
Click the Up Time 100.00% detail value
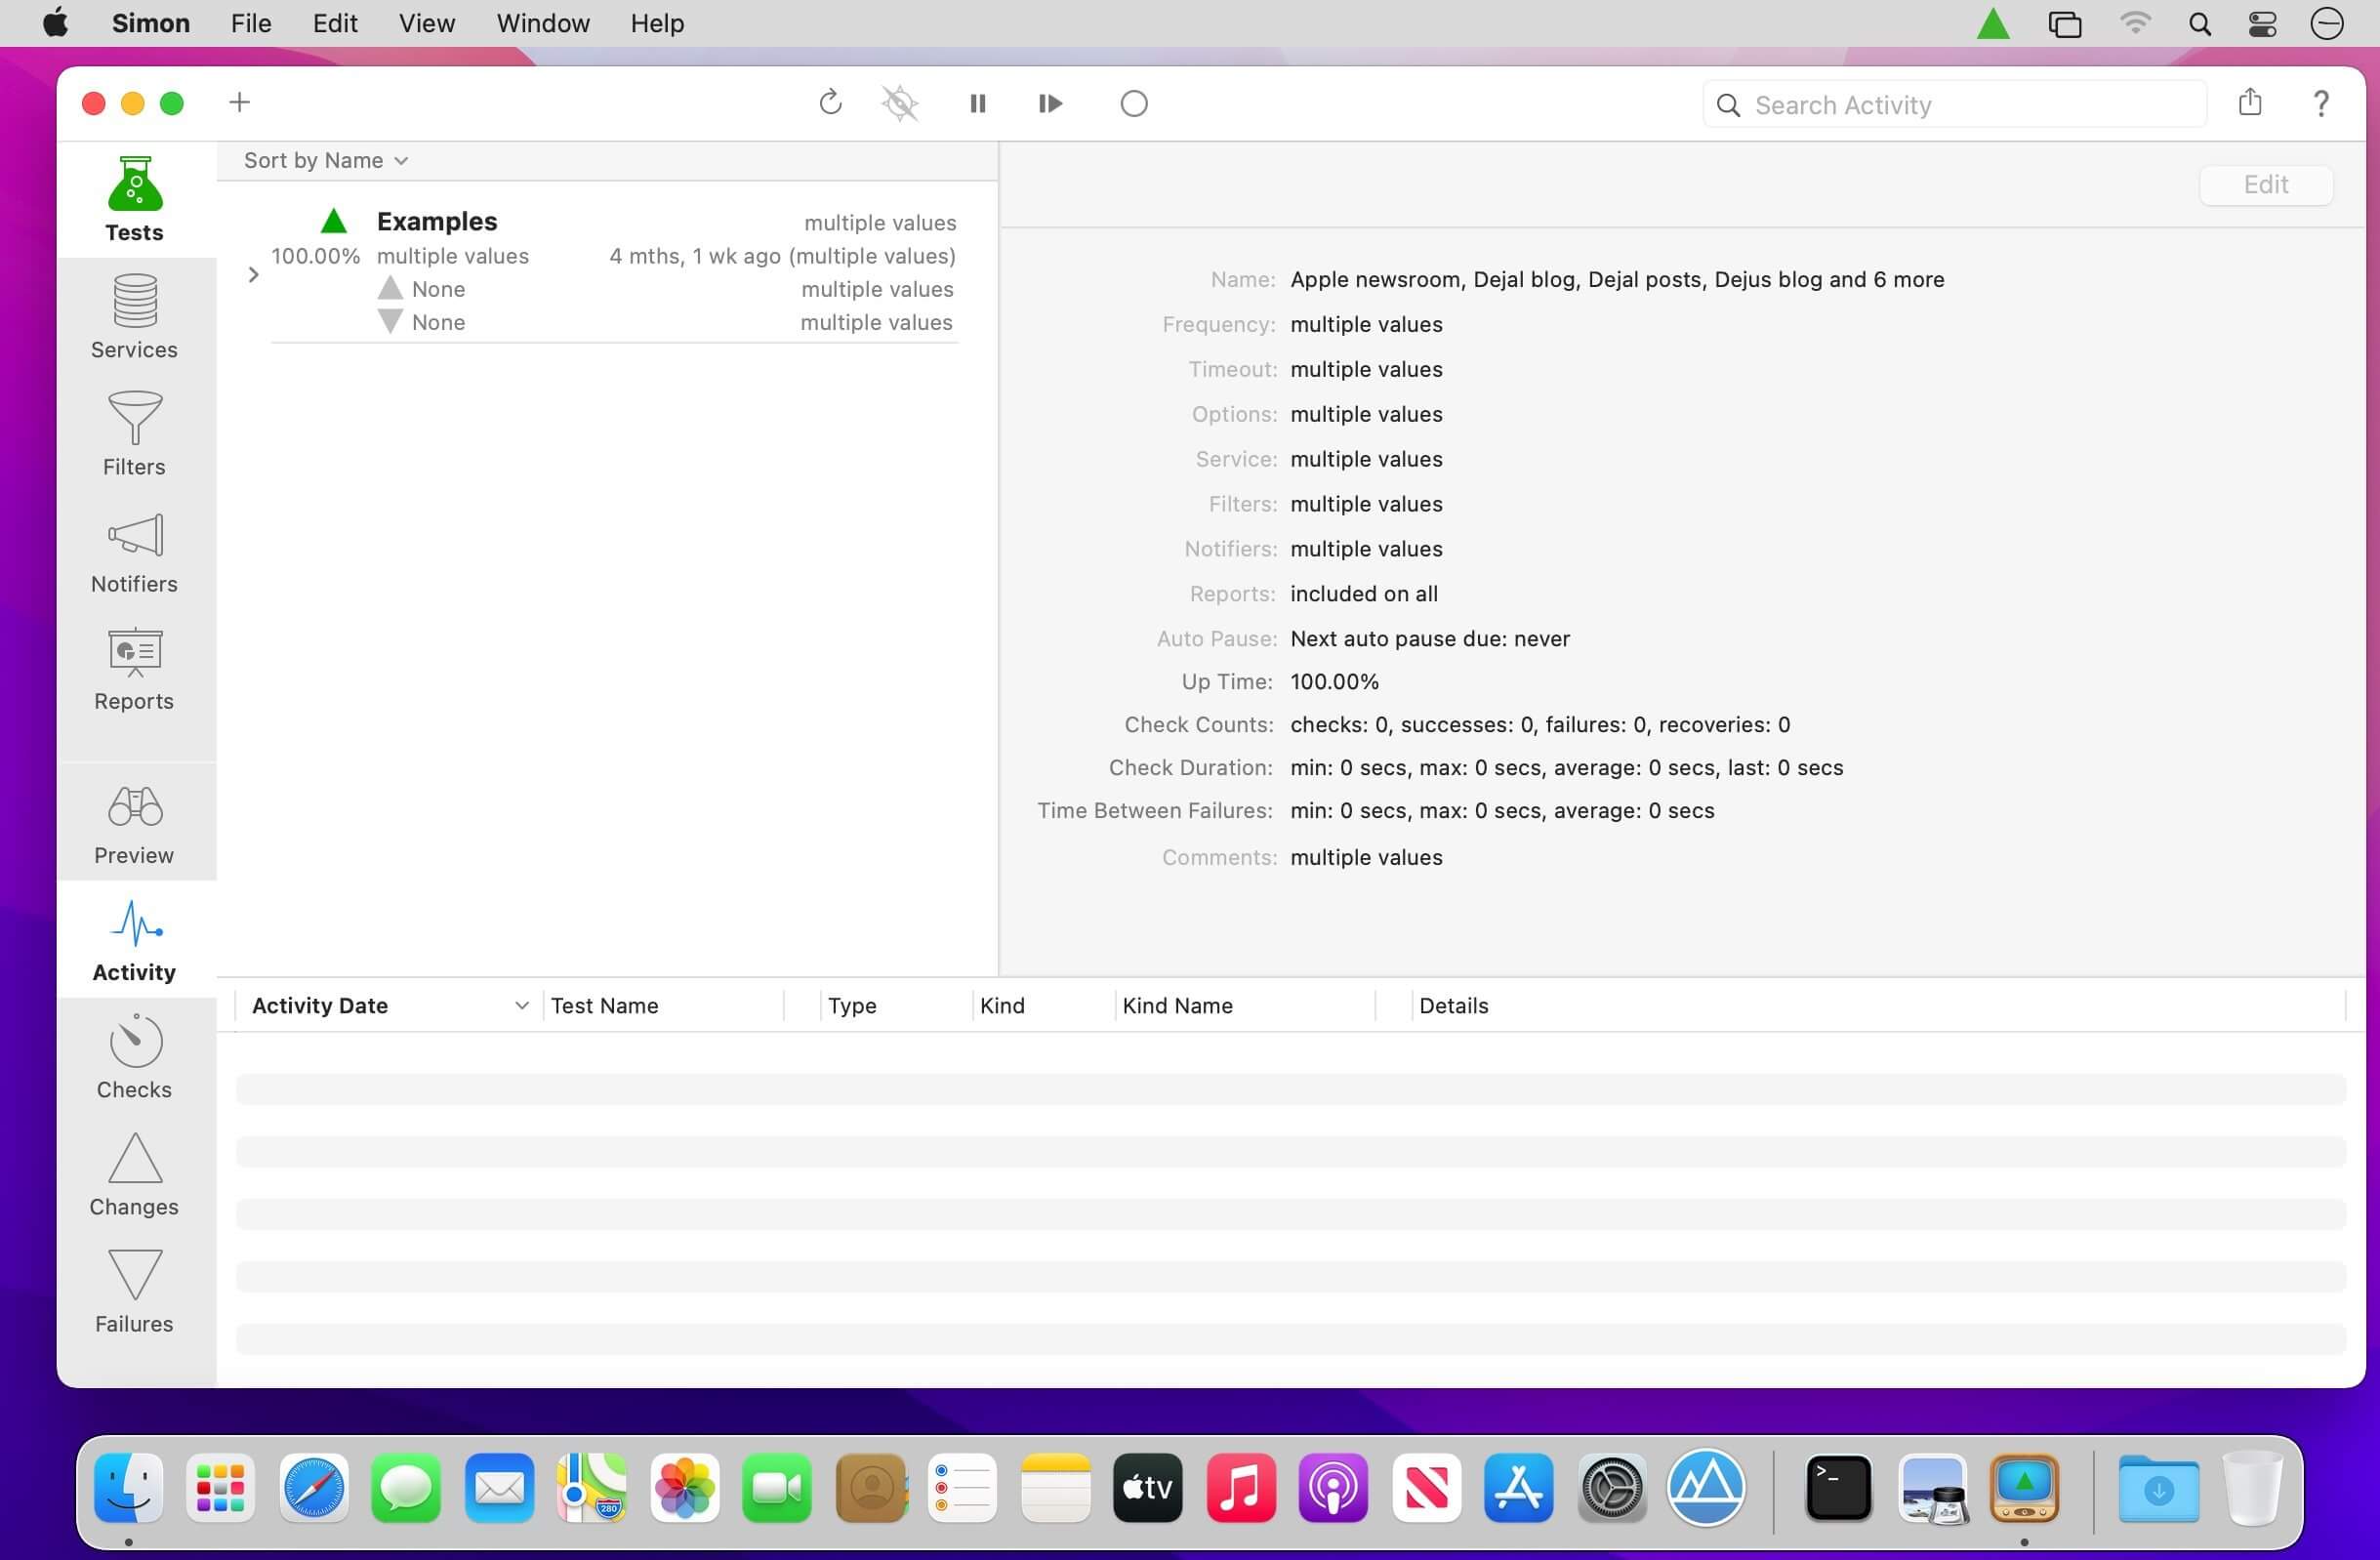coord(1334,681)
